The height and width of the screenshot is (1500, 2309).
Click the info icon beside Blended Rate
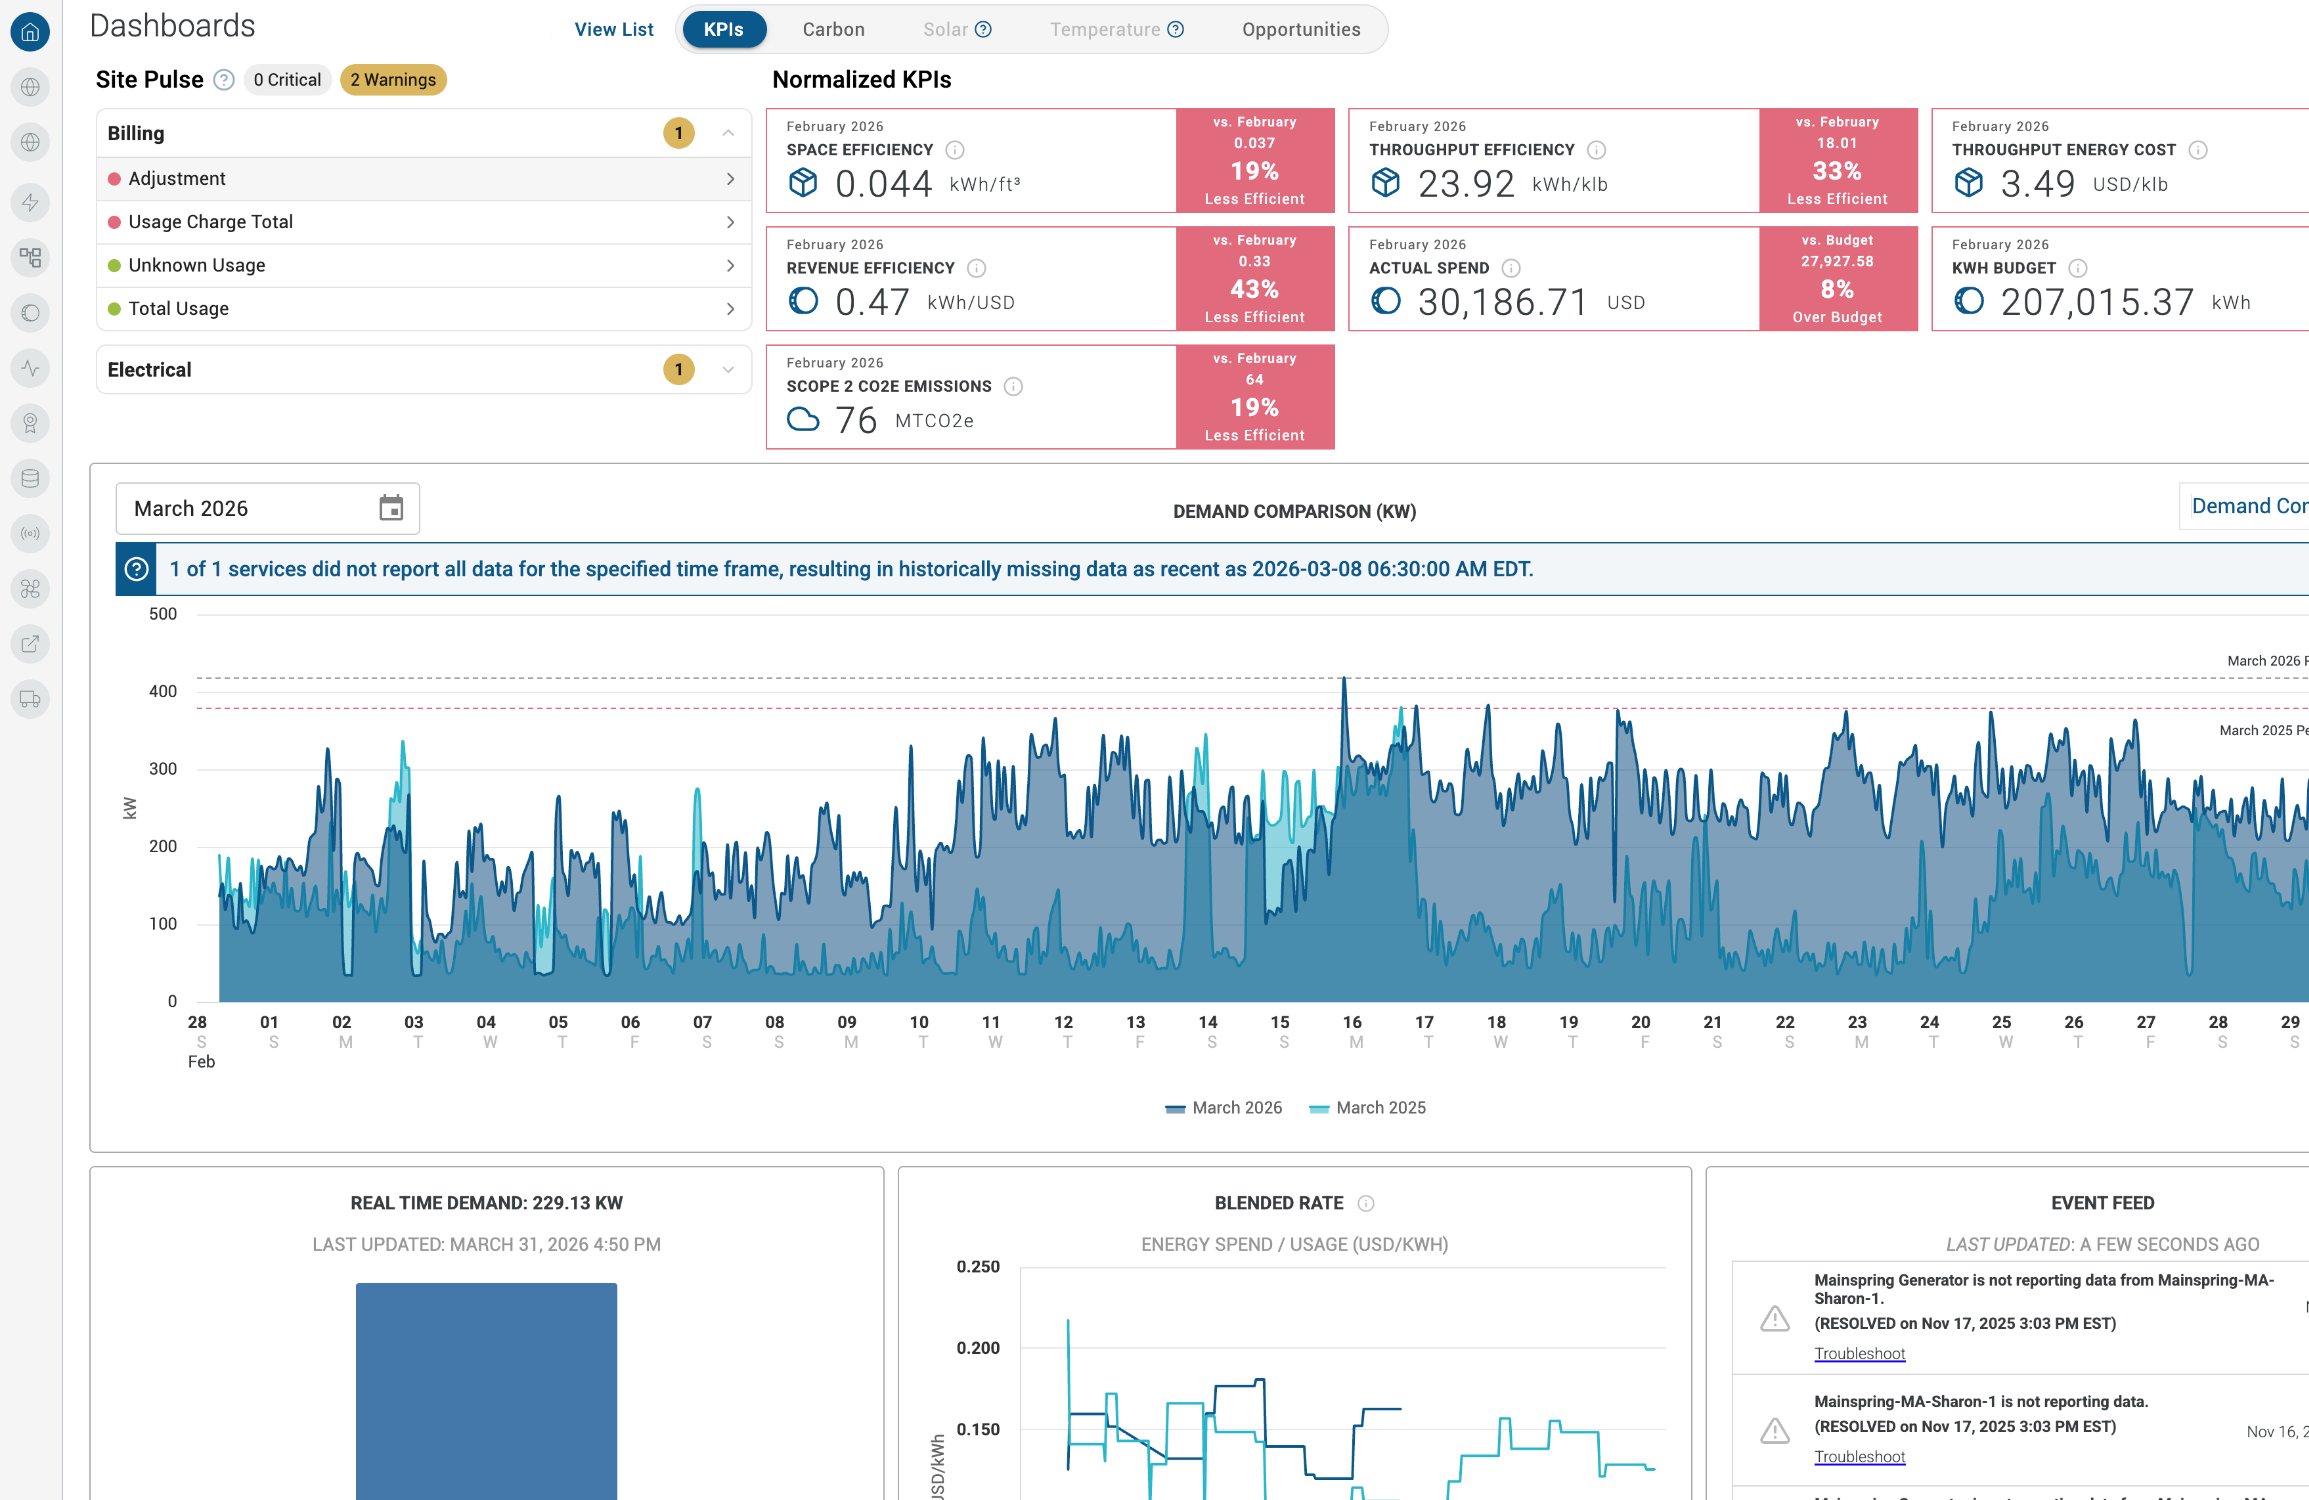point(1366,1203)
